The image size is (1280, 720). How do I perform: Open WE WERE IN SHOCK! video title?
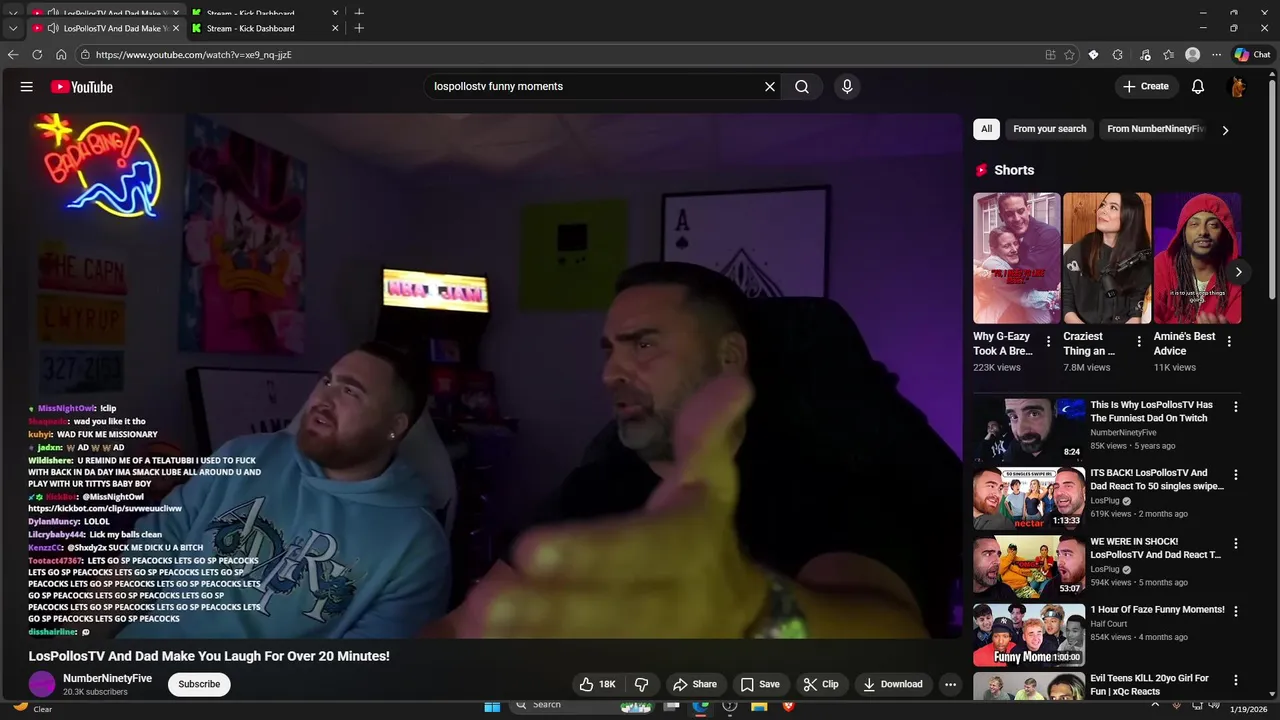pyautogui.click(x=1156, y=548)
